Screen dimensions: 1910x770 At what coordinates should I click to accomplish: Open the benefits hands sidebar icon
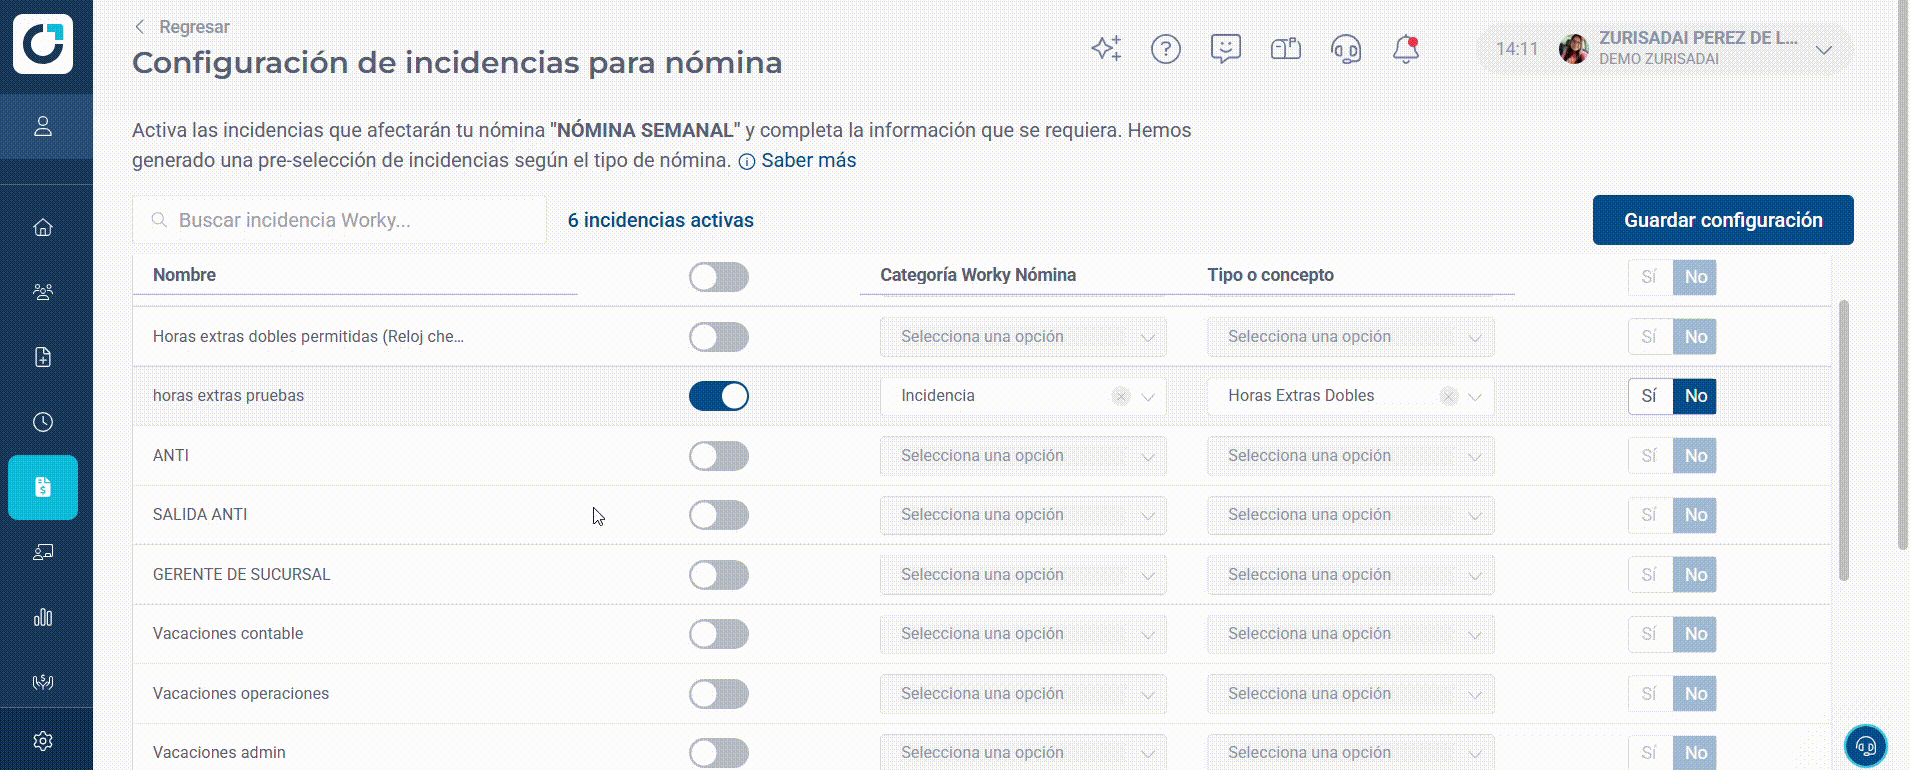(x=43, y=682)
